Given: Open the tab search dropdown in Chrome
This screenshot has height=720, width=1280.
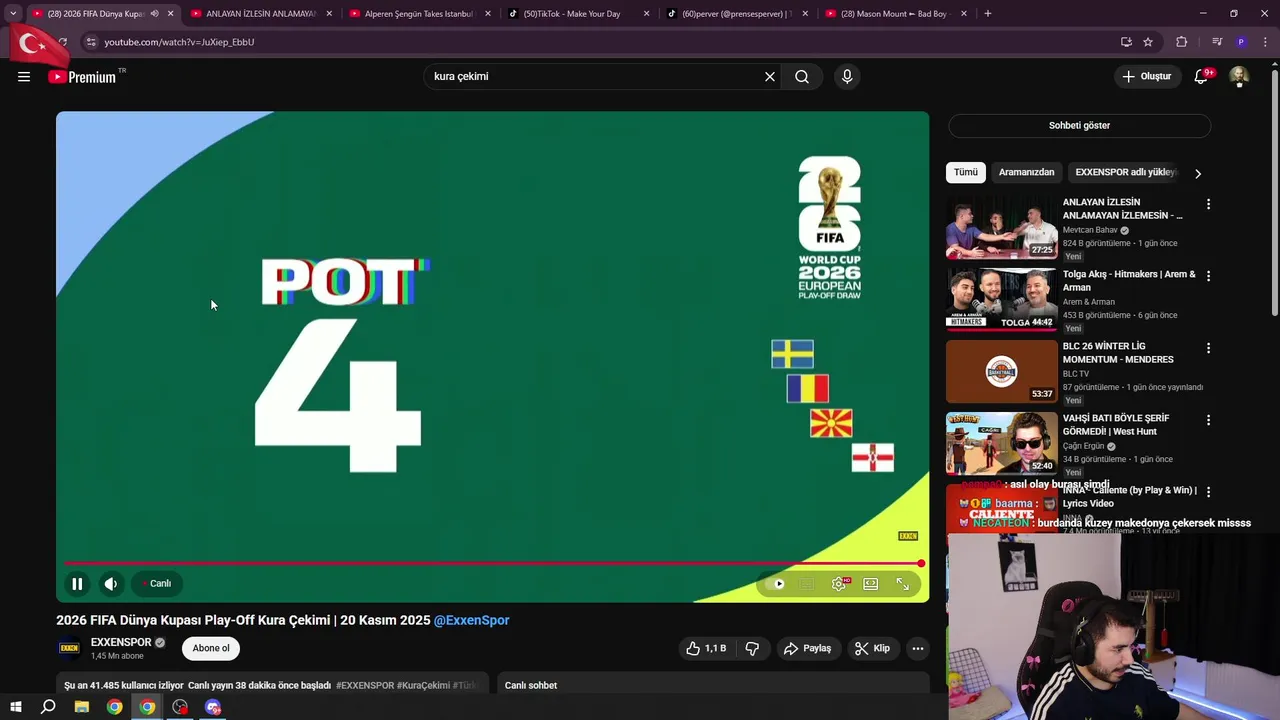Looking at the screenshot, I should 13,14.
